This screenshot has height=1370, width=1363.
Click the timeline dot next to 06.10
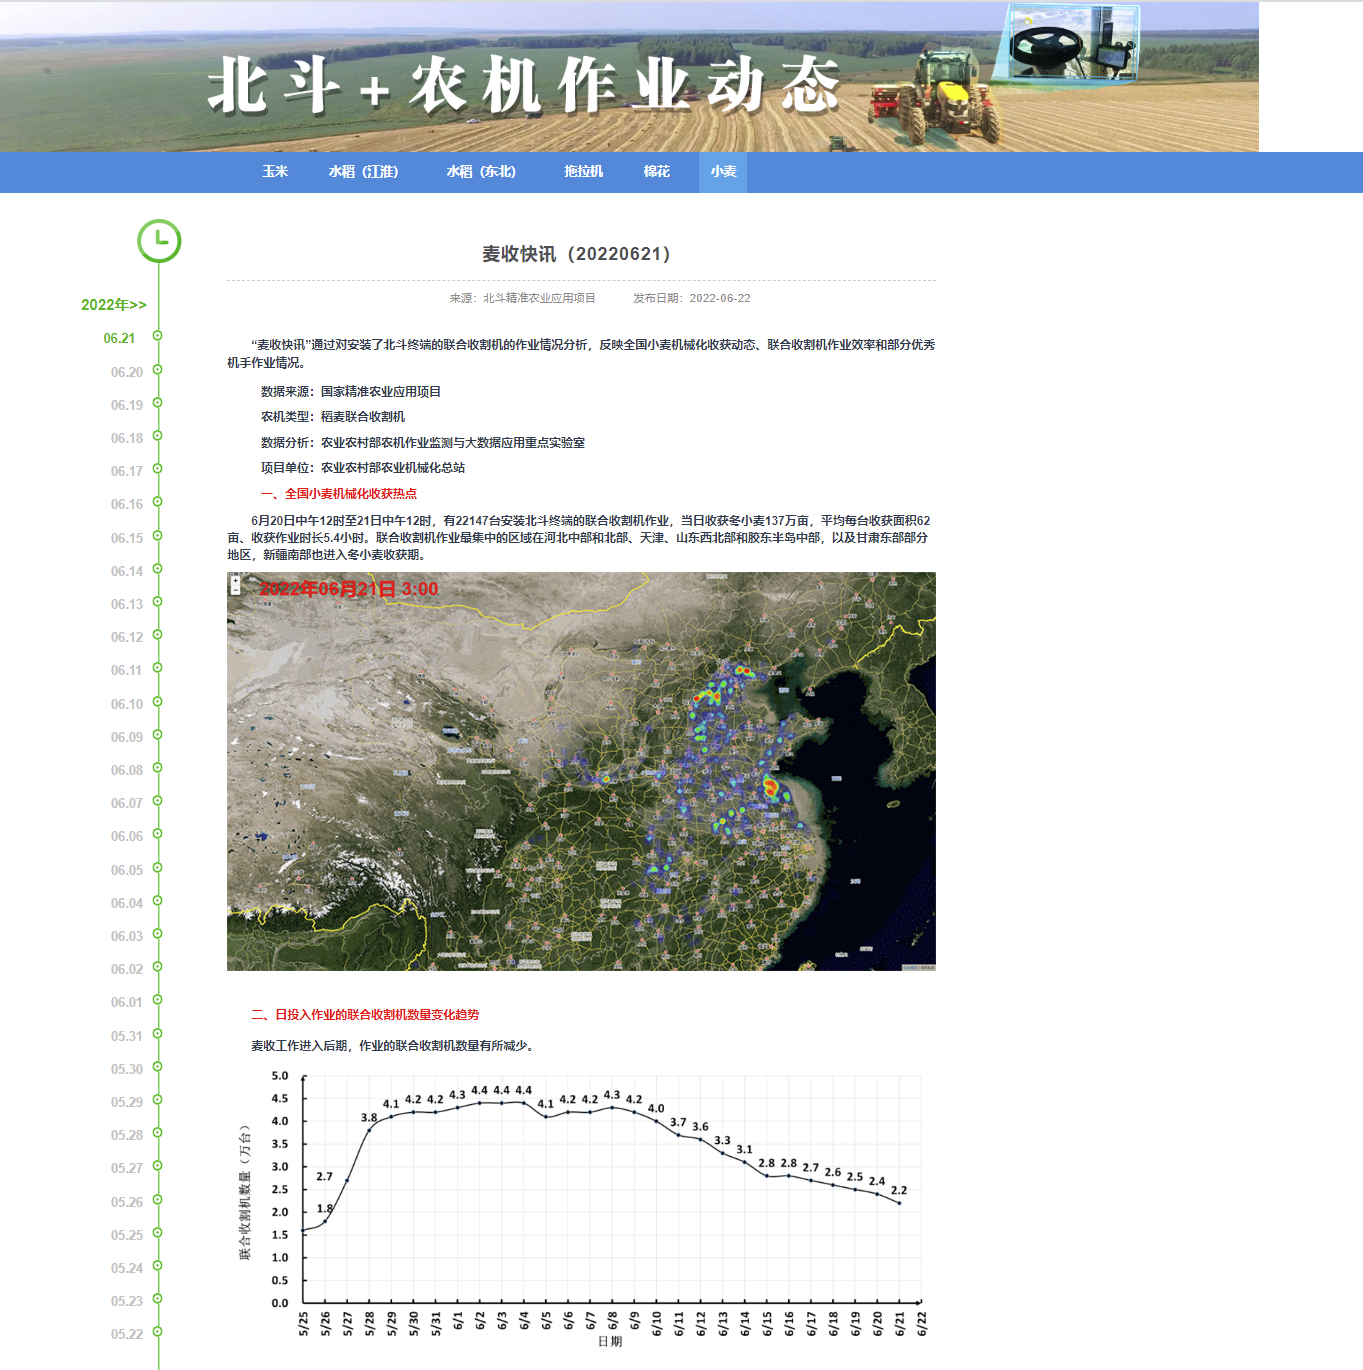point(157,702)
